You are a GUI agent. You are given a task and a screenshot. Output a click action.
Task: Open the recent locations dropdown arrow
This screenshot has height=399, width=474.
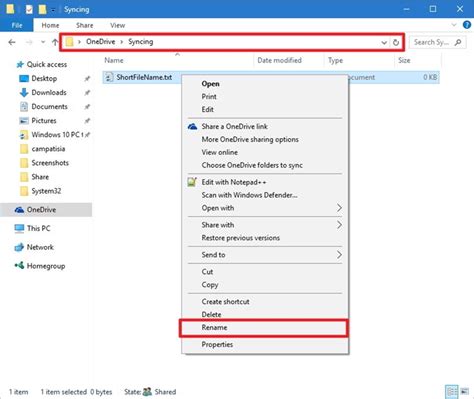click(43, 42)
